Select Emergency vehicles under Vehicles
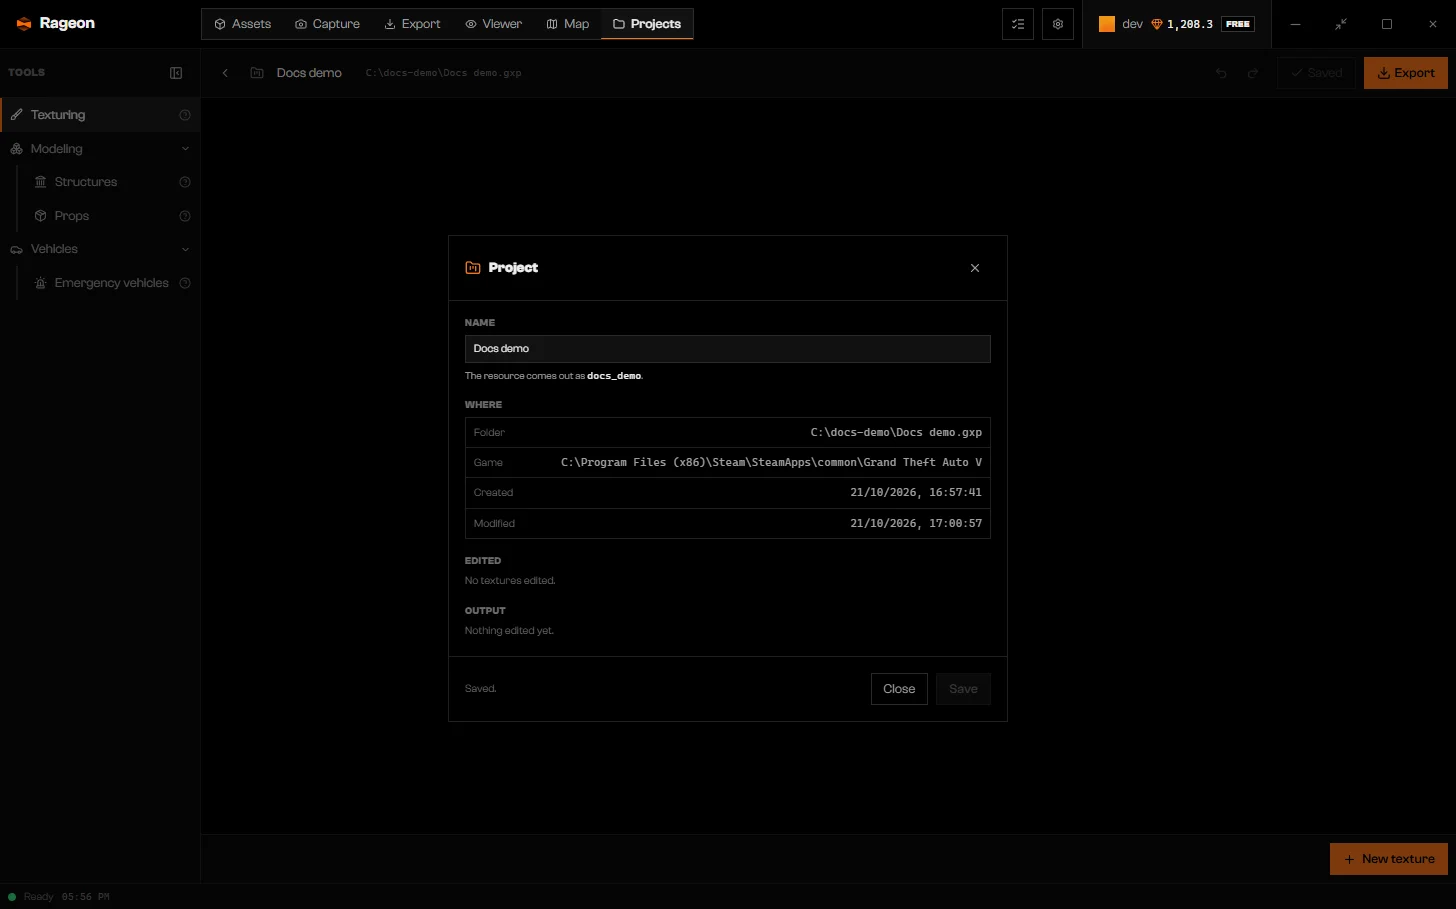The image size is (1456, 909). click(x=109, y=283)
